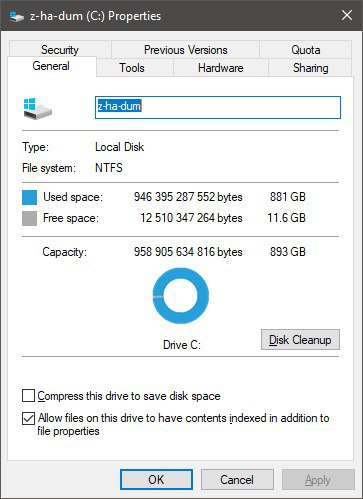
Task: Click the Drive C usage donut chart
Action: pos(181,296)
